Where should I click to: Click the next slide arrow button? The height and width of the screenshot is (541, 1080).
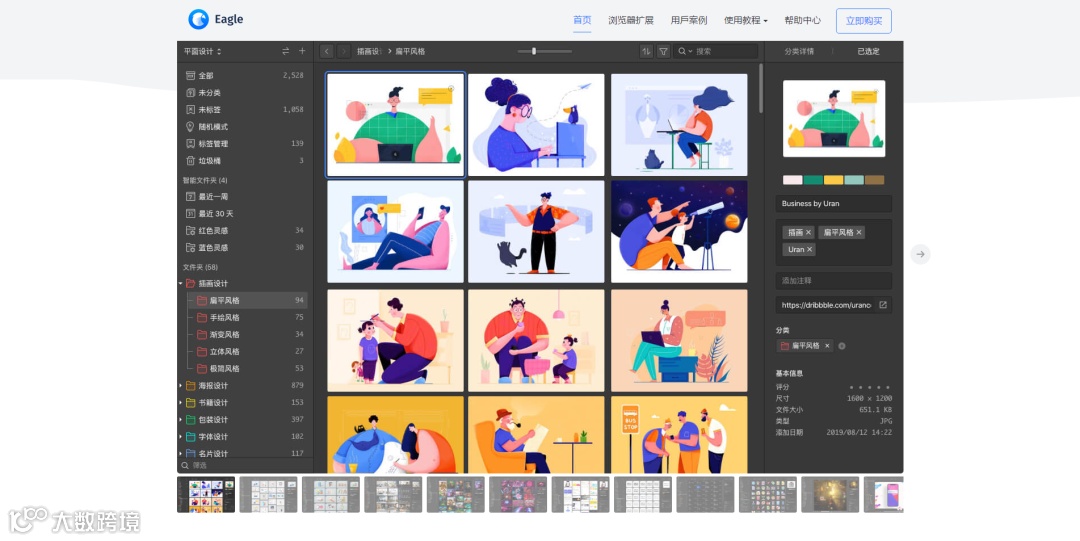[x=920, y=254]
